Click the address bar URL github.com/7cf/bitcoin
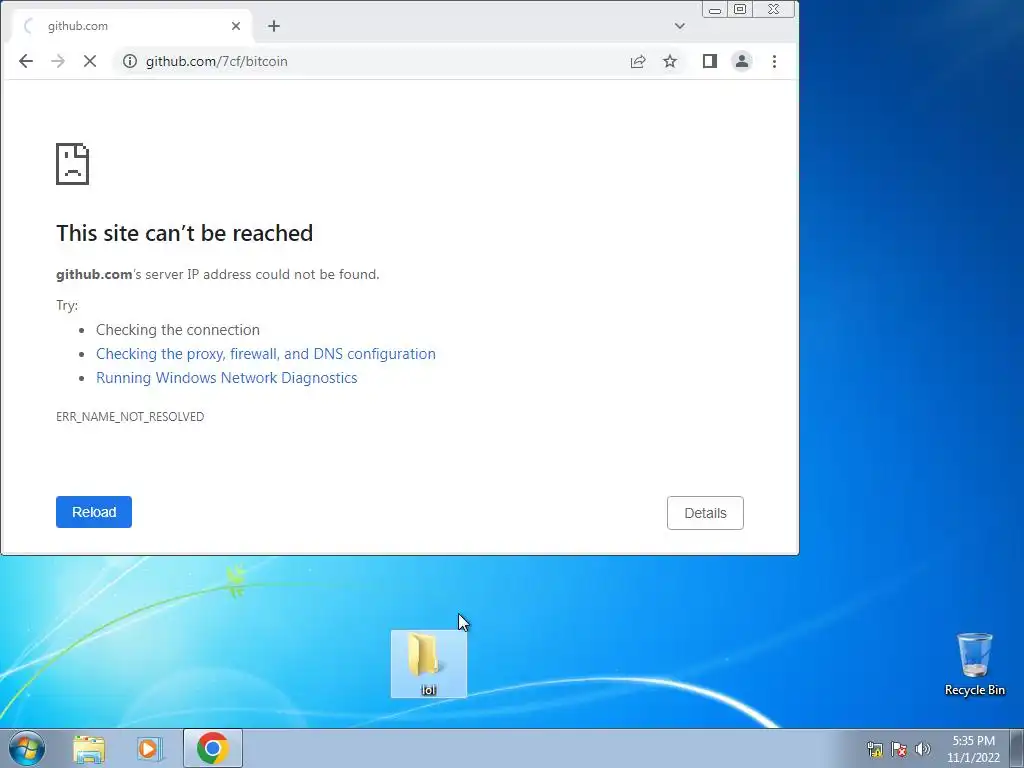 (x=217, y=61)
